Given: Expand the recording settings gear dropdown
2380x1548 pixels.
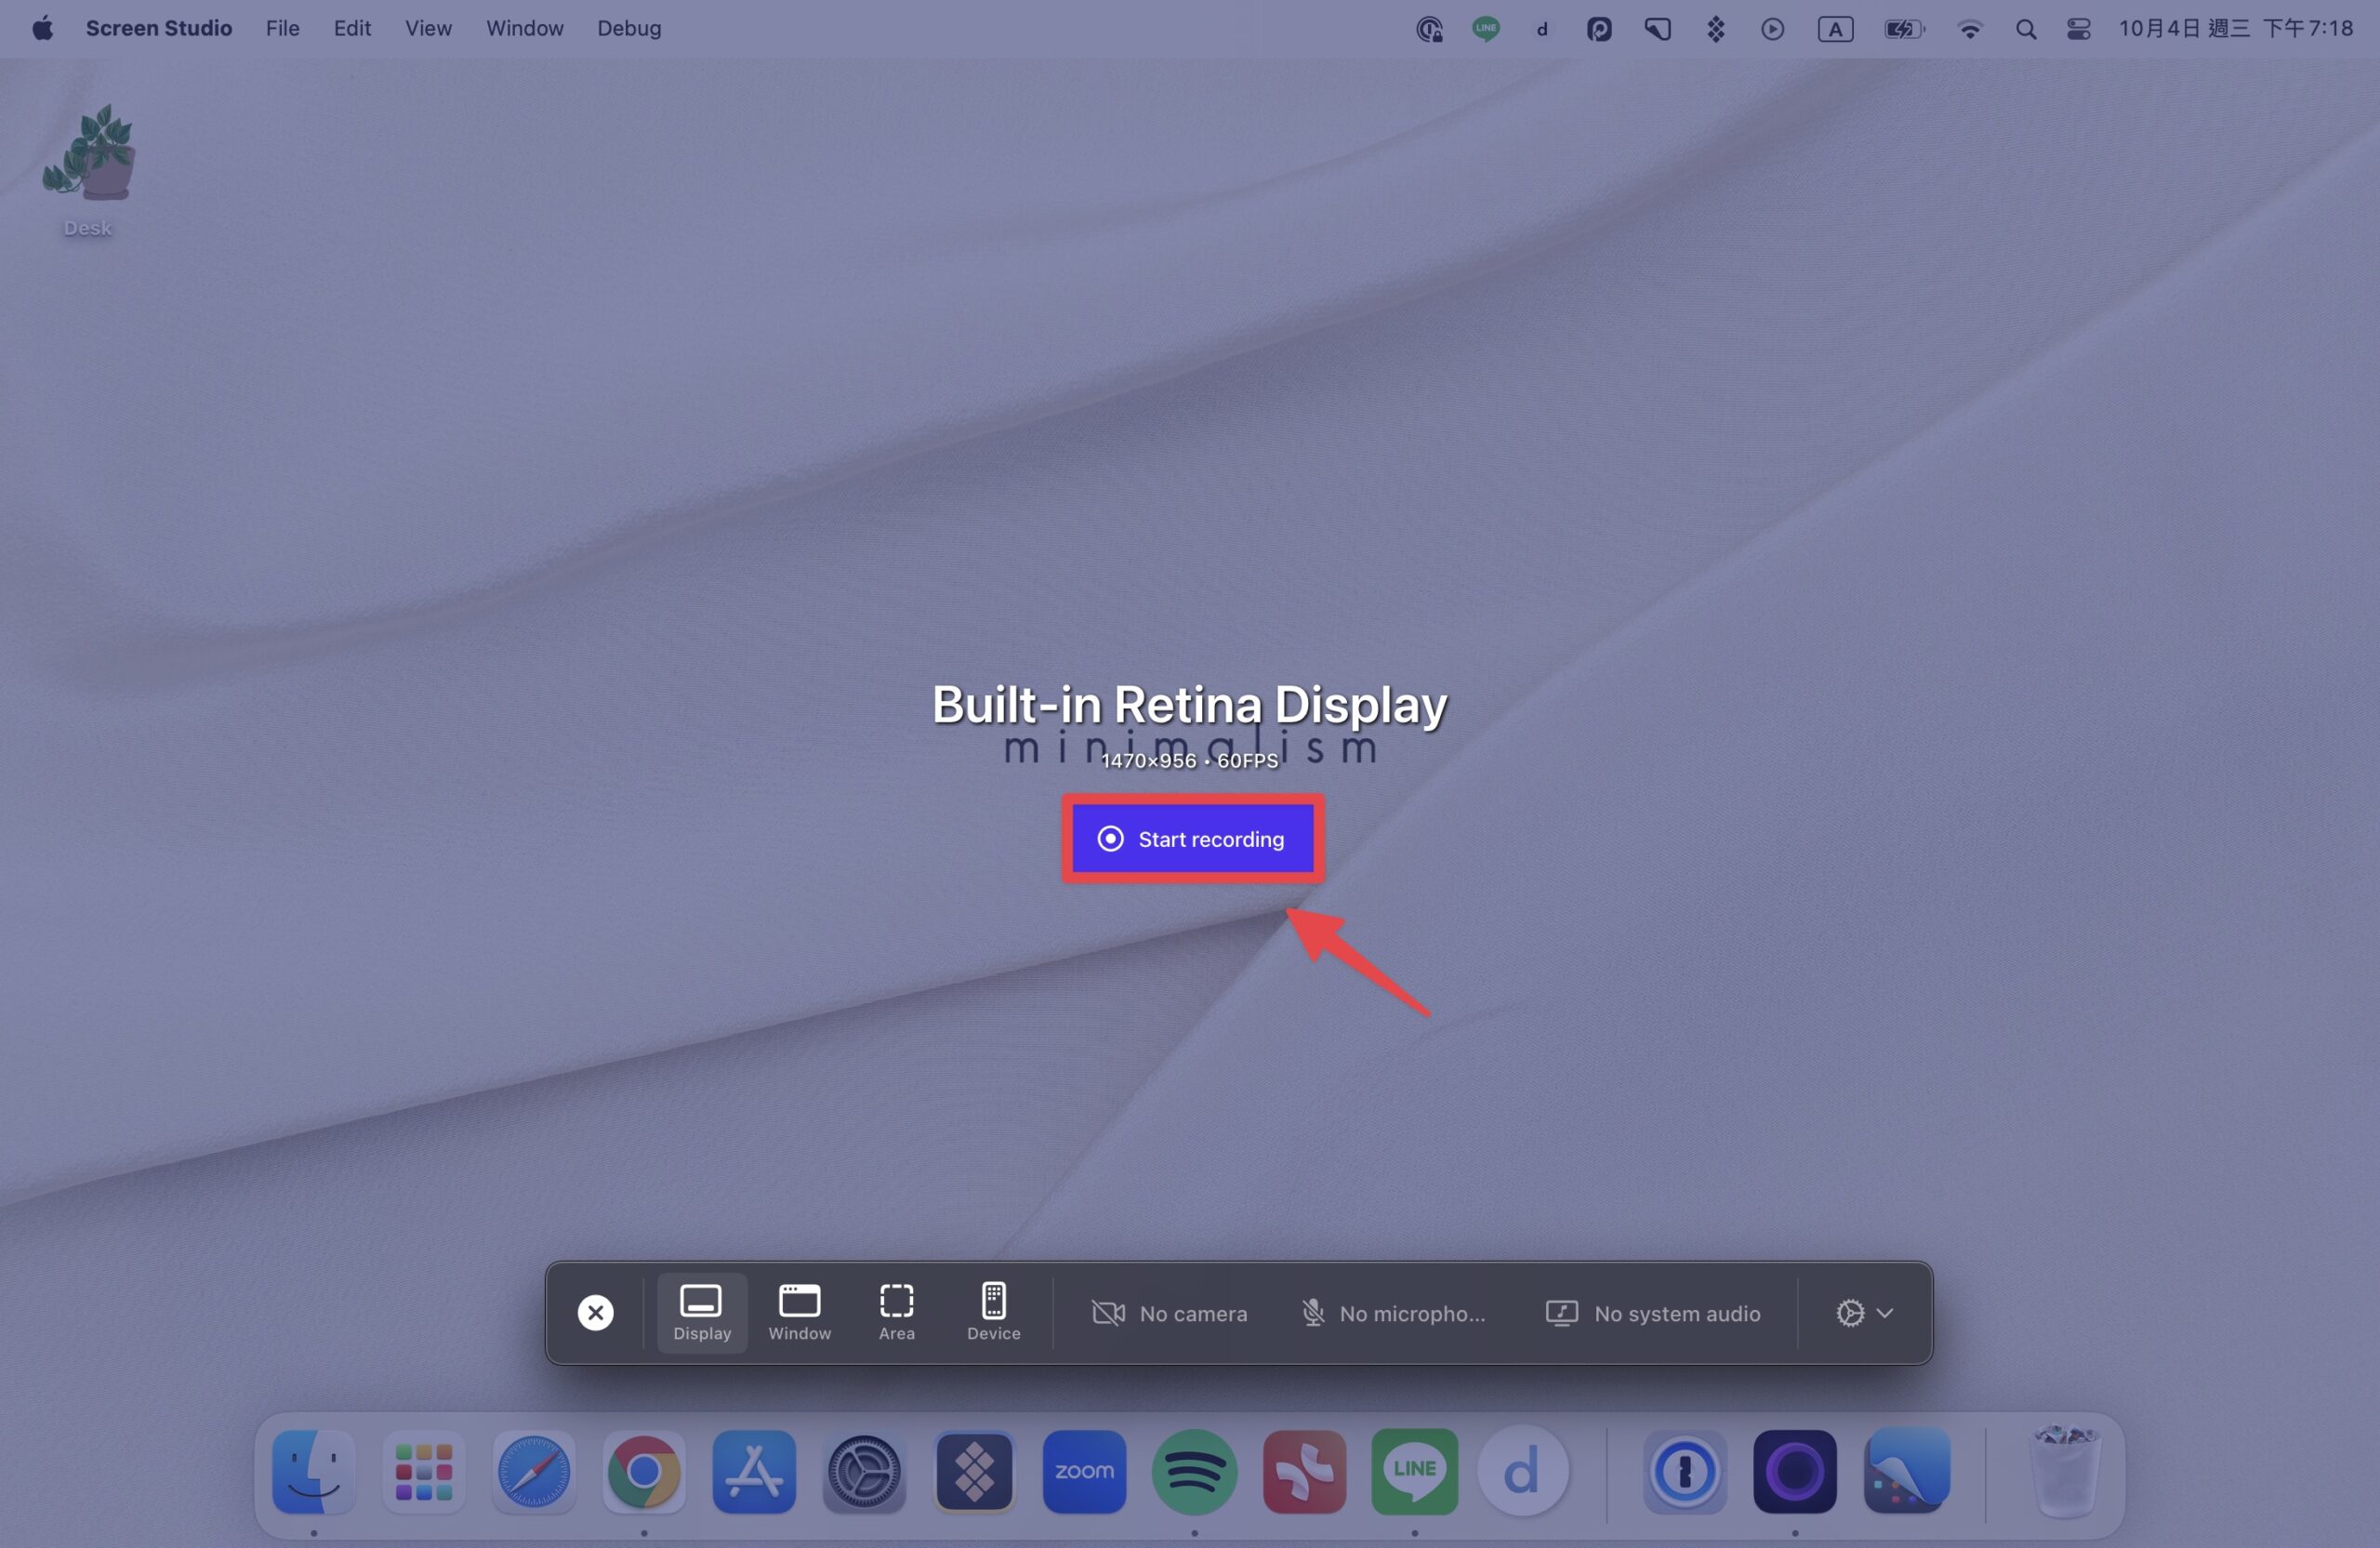Looking at the screenshot, I should 1864,1313.
